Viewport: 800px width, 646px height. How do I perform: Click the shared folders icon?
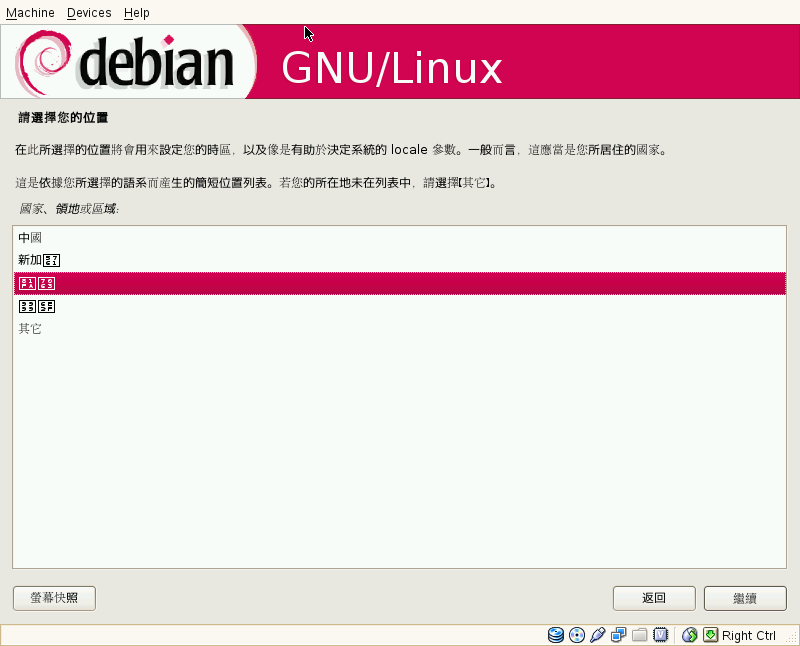pos(639,635)
